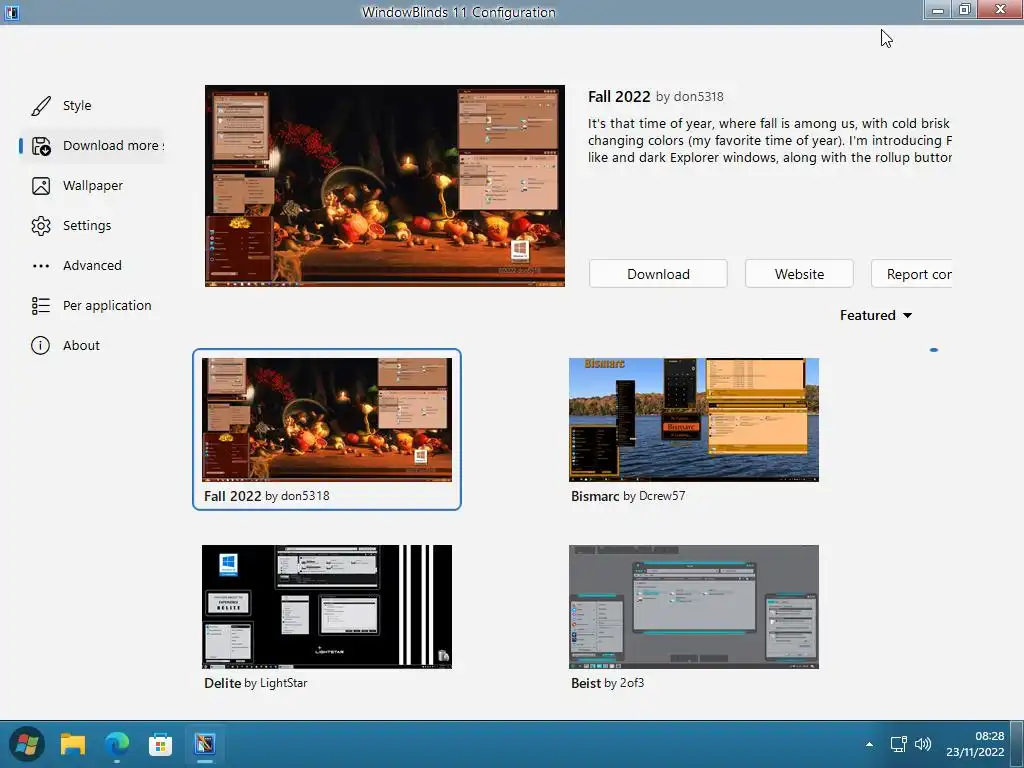Click the Settings gear icon
This screenshot has height=768, width=1024.
(40, 226)
